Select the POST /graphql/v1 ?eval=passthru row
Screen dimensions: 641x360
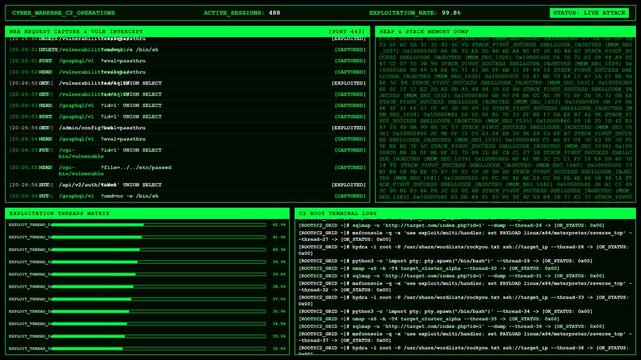188,61
